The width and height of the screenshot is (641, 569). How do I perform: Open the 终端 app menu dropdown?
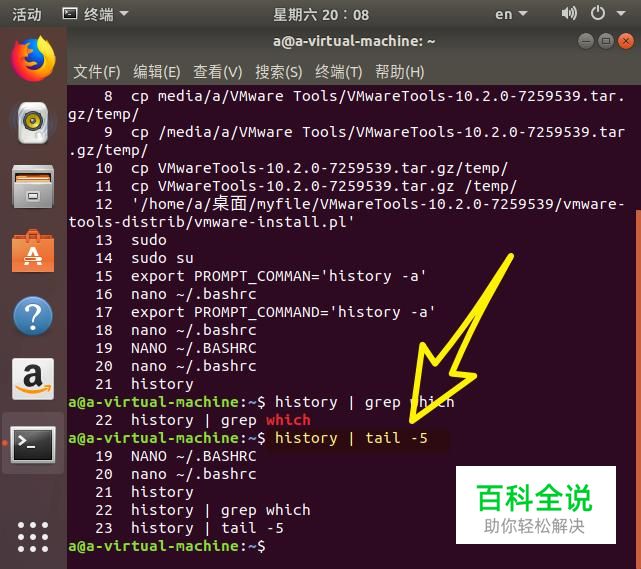[95, 14]
